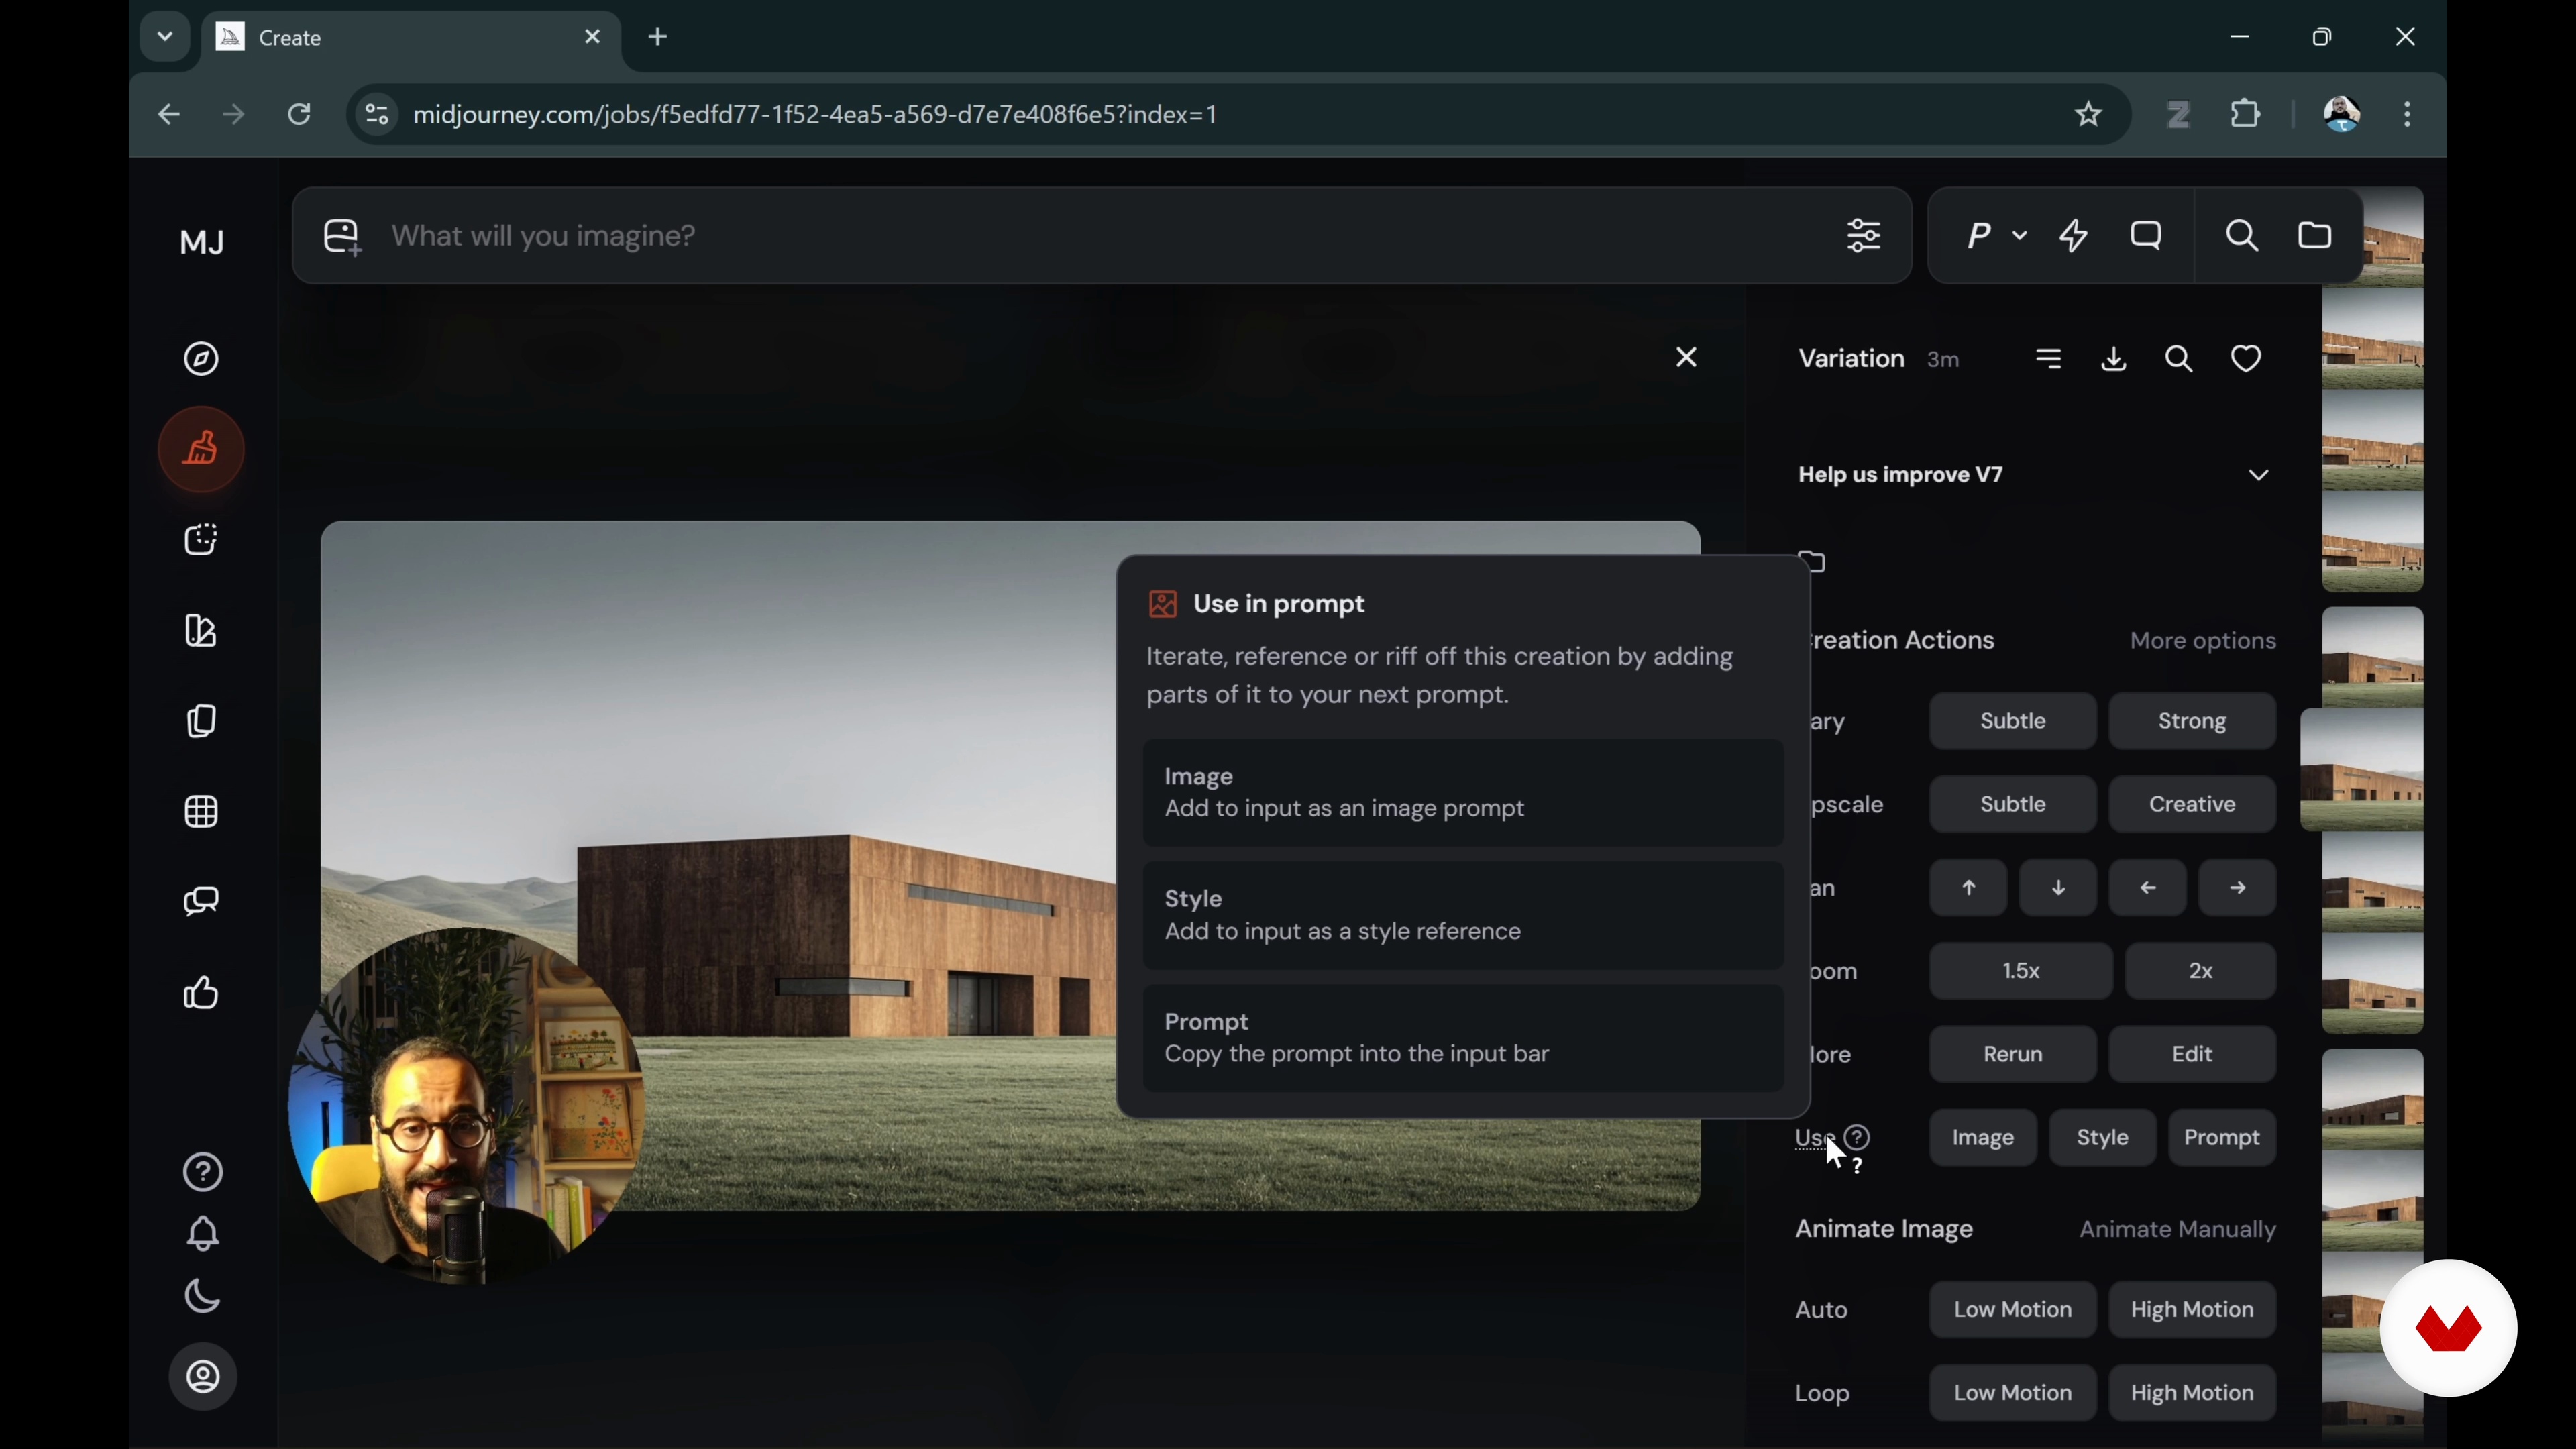
Task: Click the Upscale Creative button
Action: 2192,805
